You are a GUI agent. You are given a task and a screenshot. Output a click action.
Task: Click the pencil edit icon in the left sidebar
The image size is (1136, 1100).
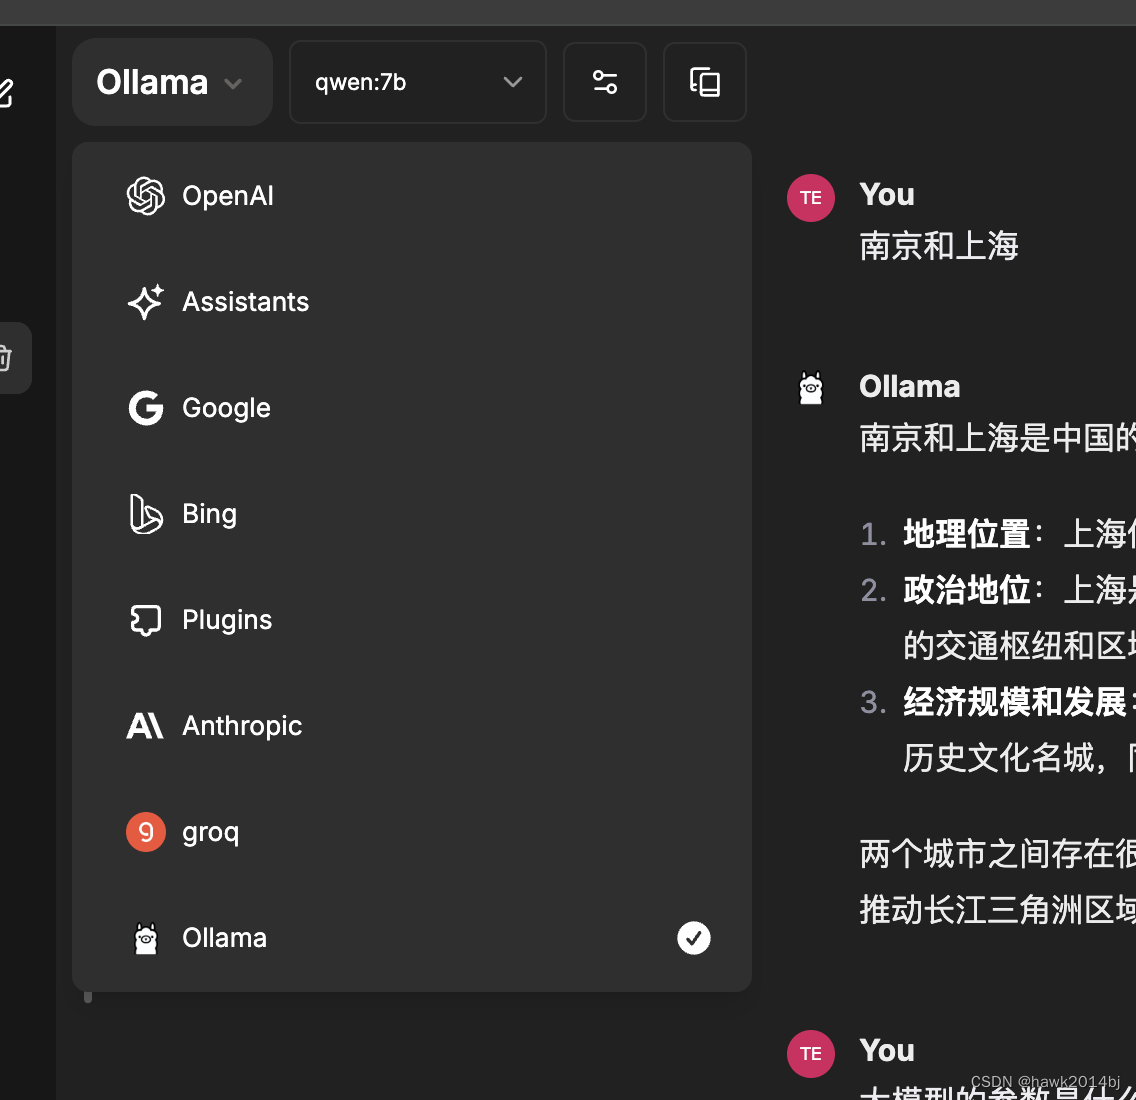8,93
